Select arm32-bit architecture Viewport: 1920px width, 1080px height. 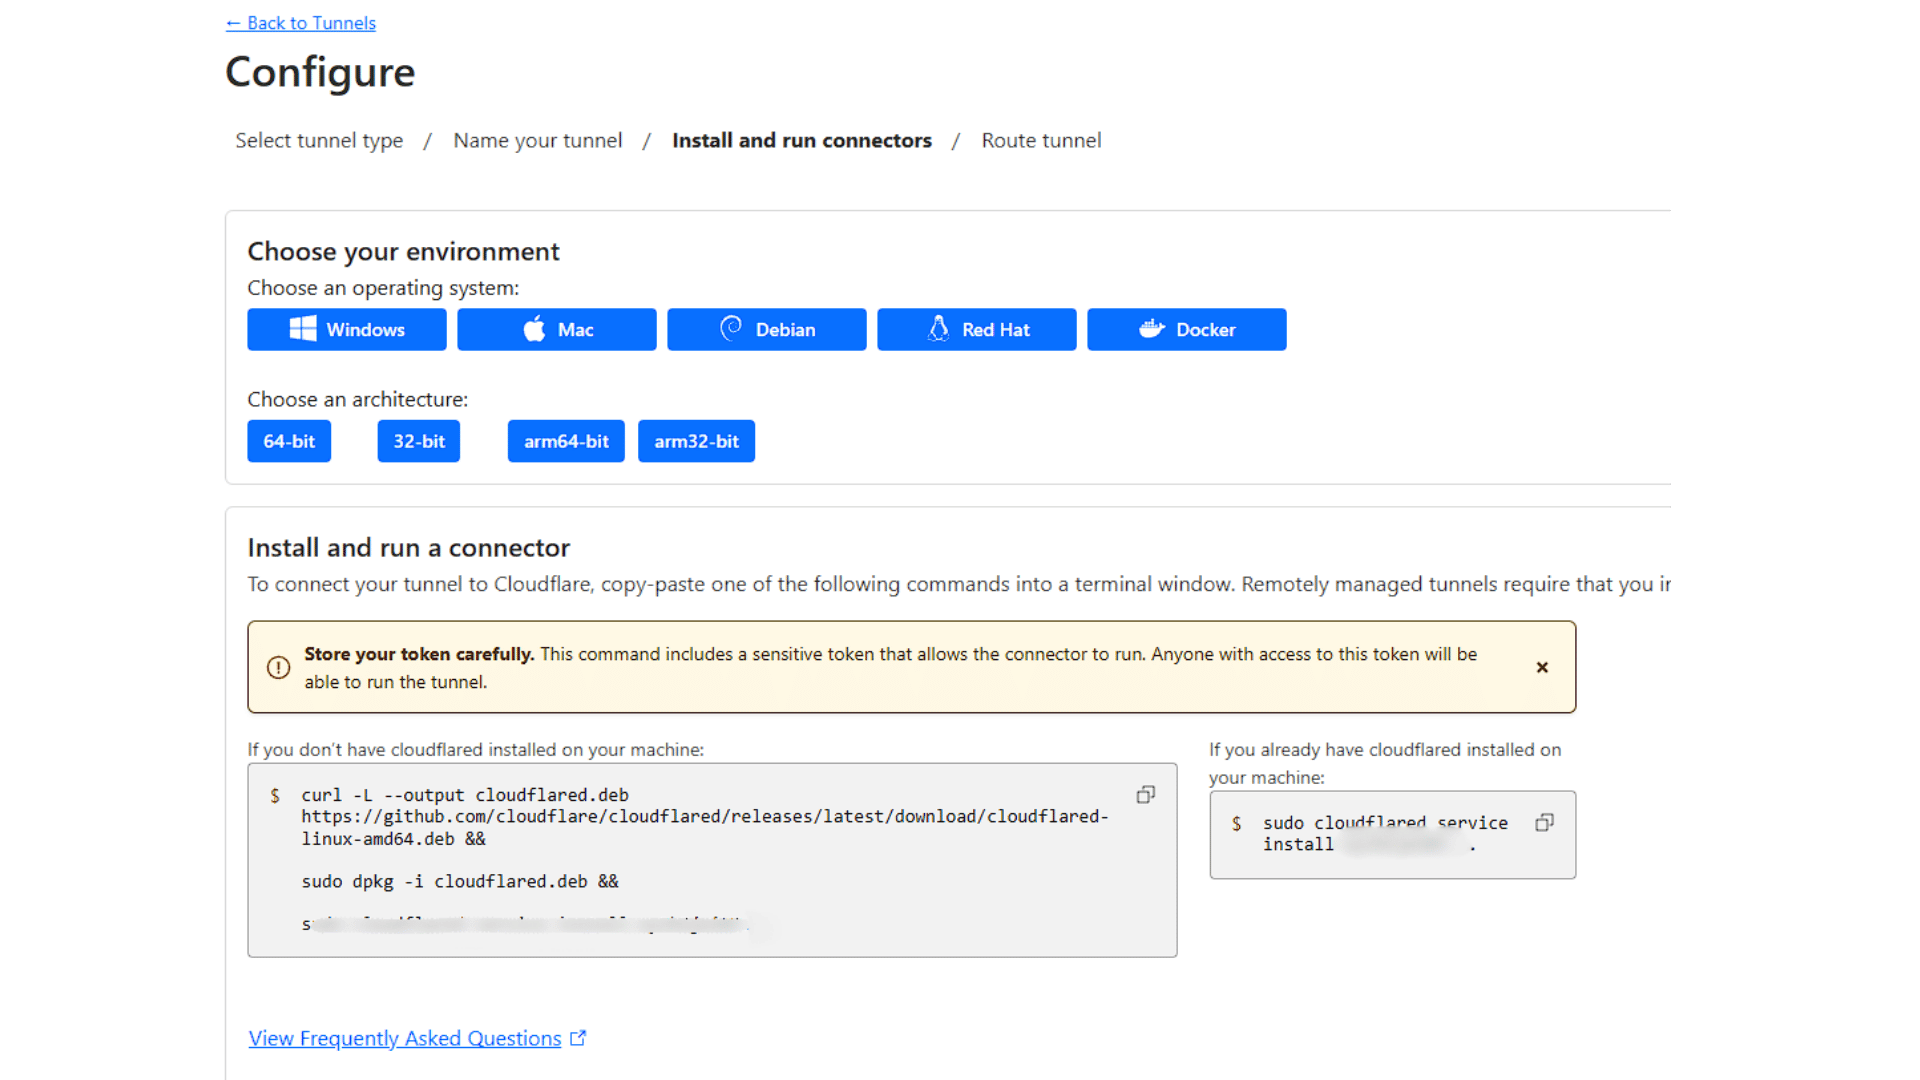coord(696,441)
